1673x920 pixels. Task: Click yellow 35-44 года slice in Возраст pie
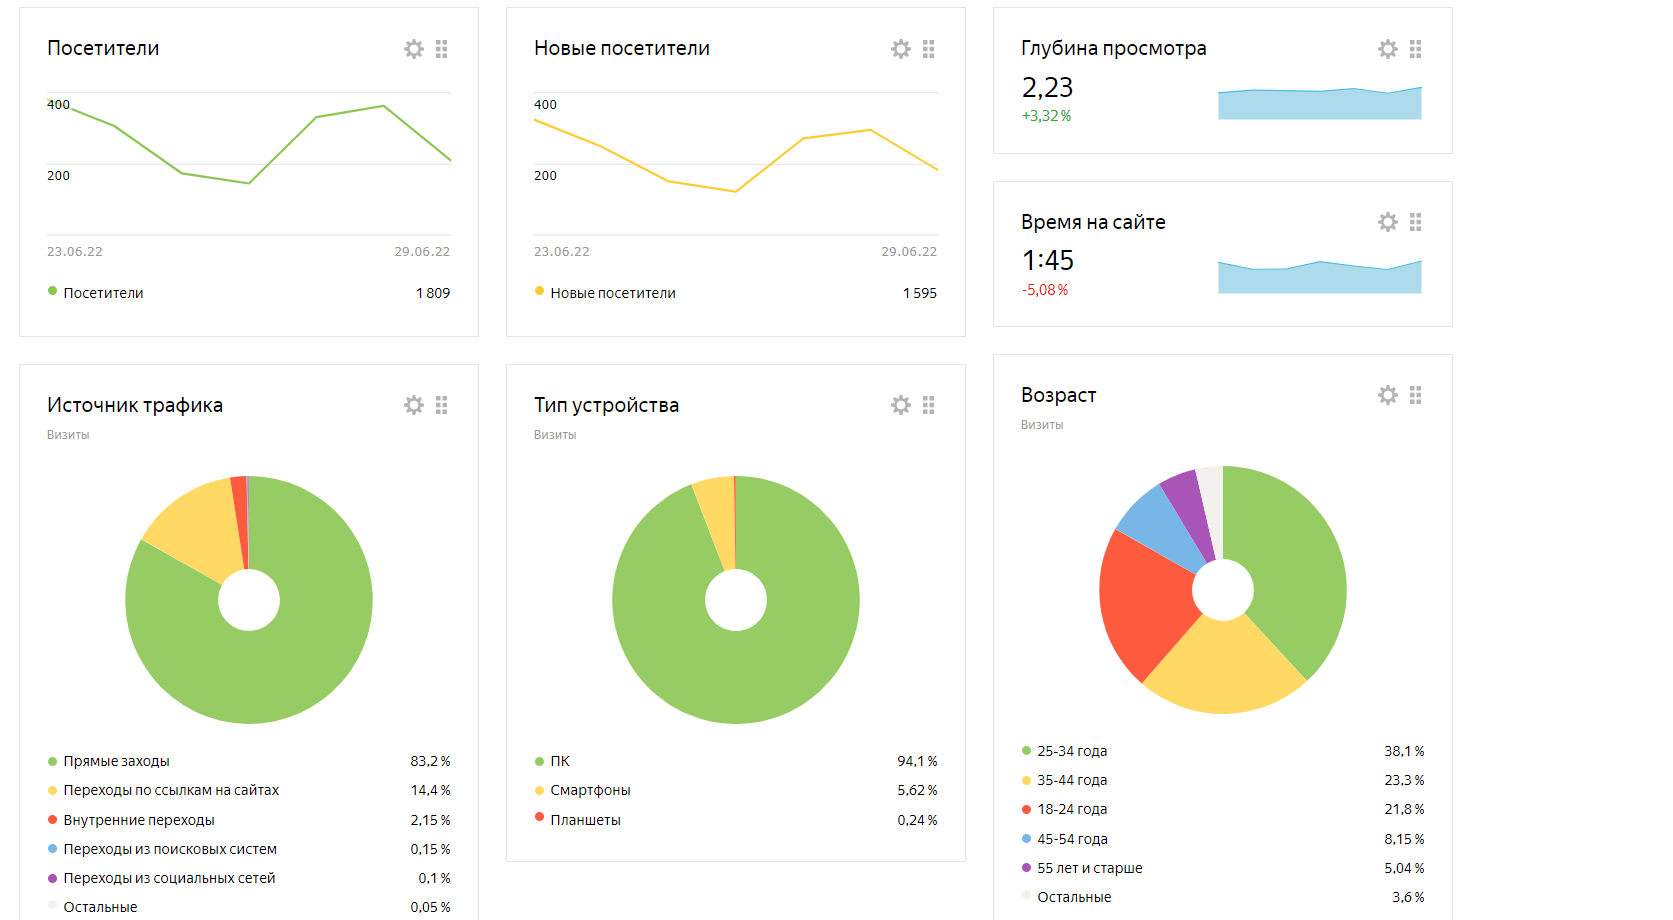coord(1224,668)
